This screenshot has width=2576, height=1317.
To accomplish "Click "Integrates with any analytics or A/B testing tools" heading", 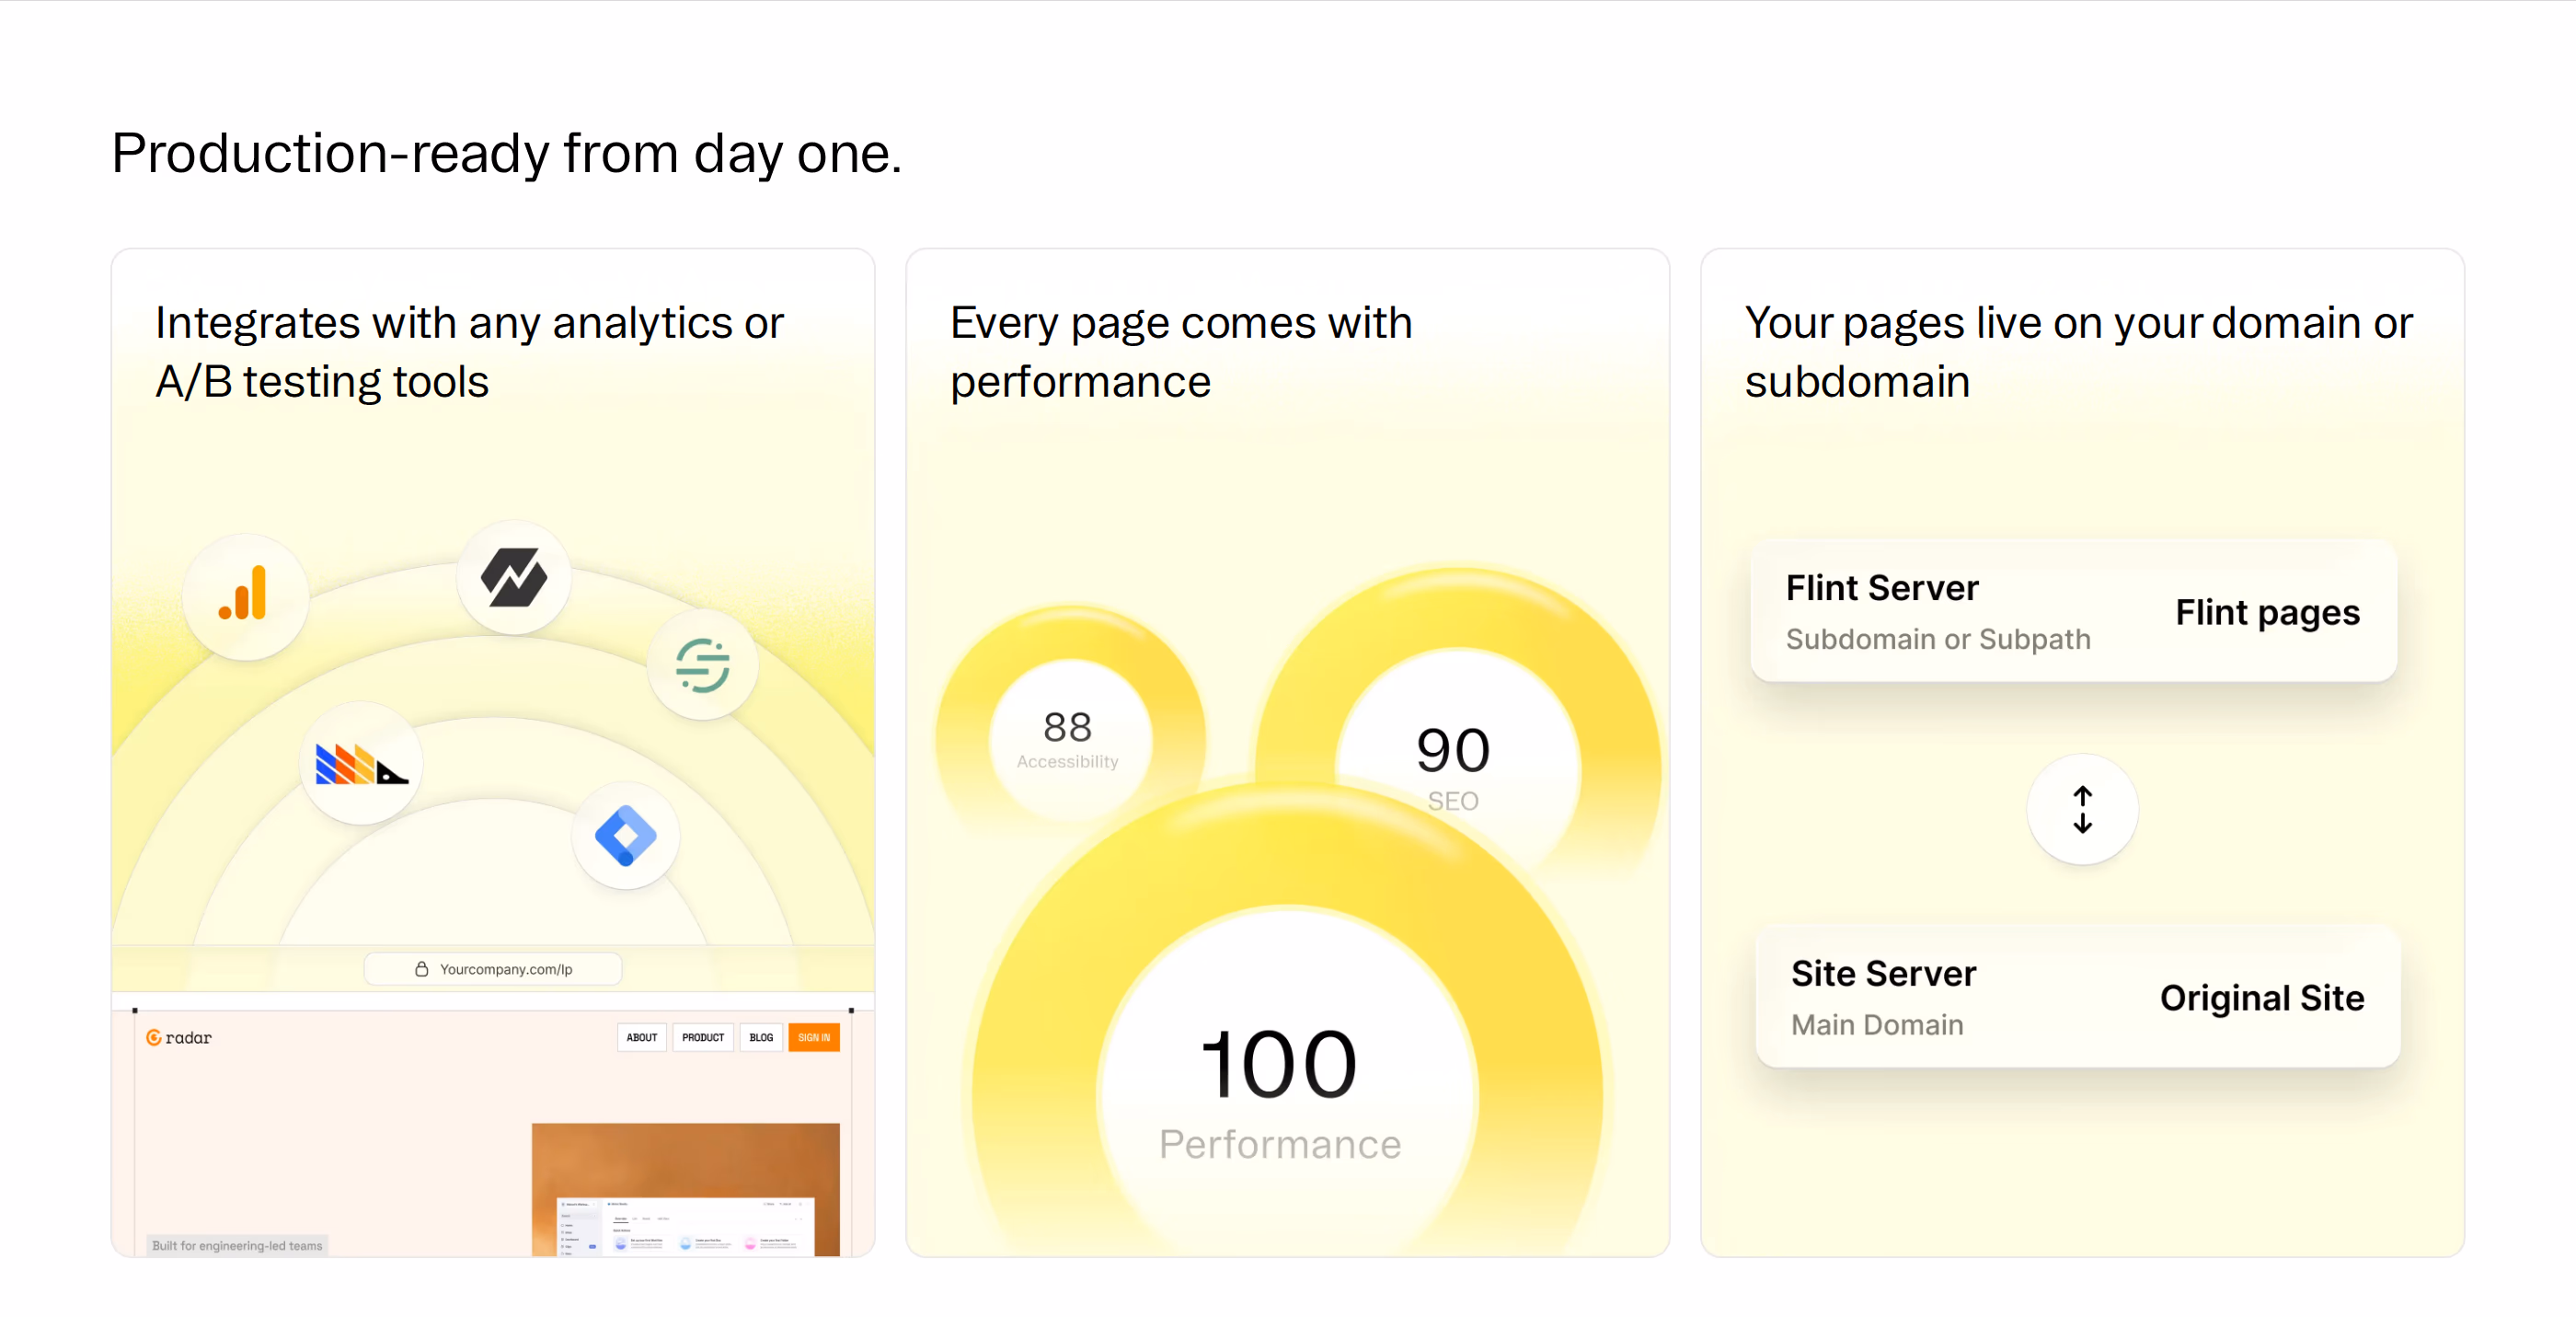I will 469,352.
